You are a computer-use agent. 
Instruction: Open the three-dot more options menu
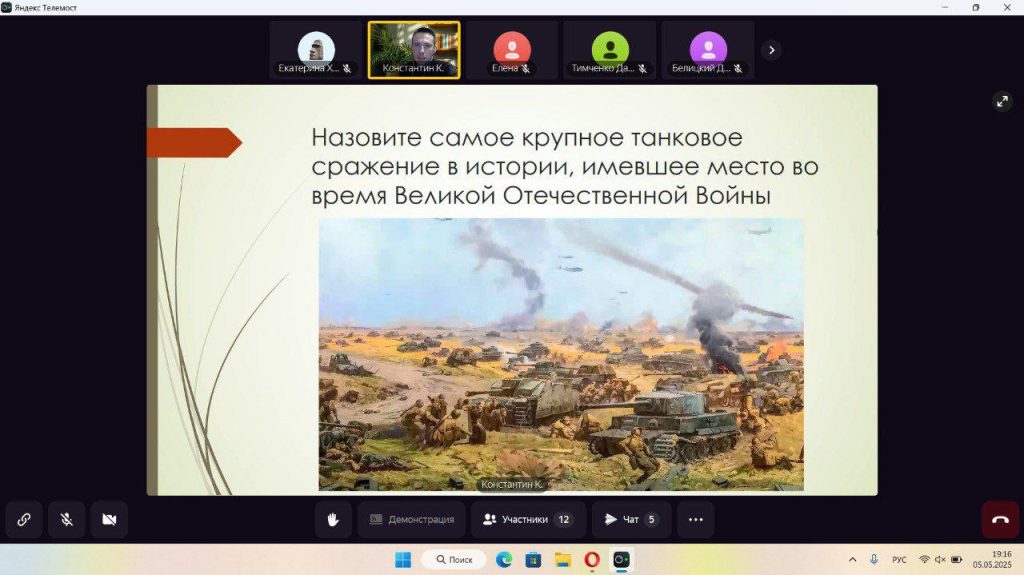(x=695, y=520)
